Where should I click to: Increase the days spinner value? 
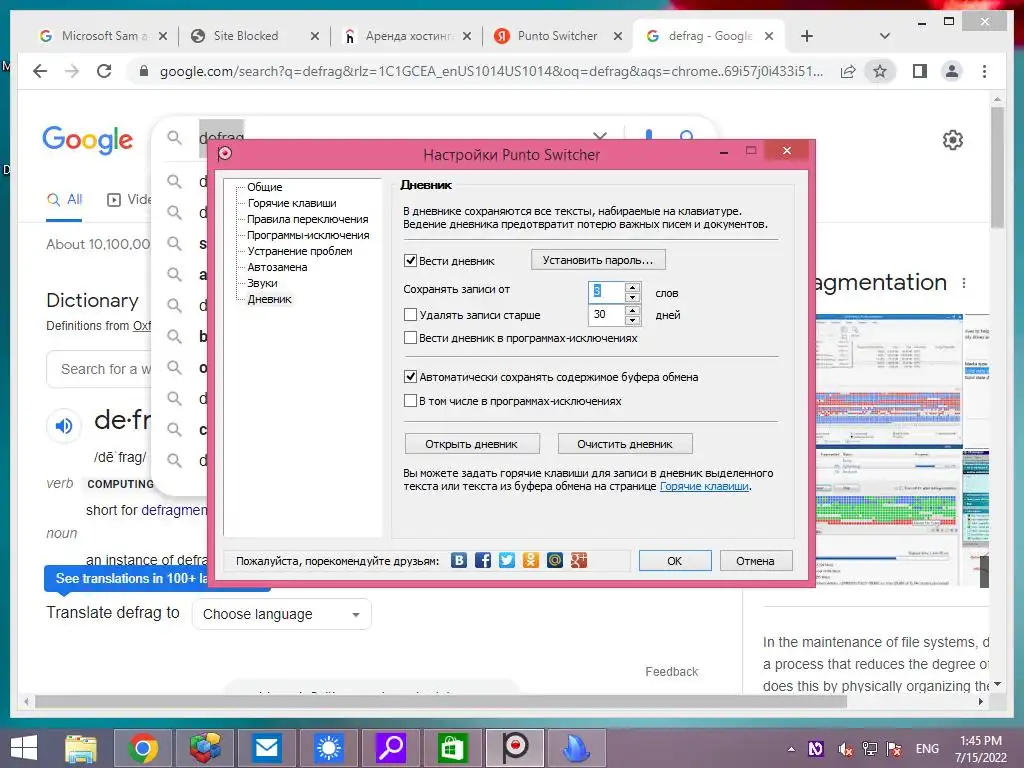tap(632, 310)
